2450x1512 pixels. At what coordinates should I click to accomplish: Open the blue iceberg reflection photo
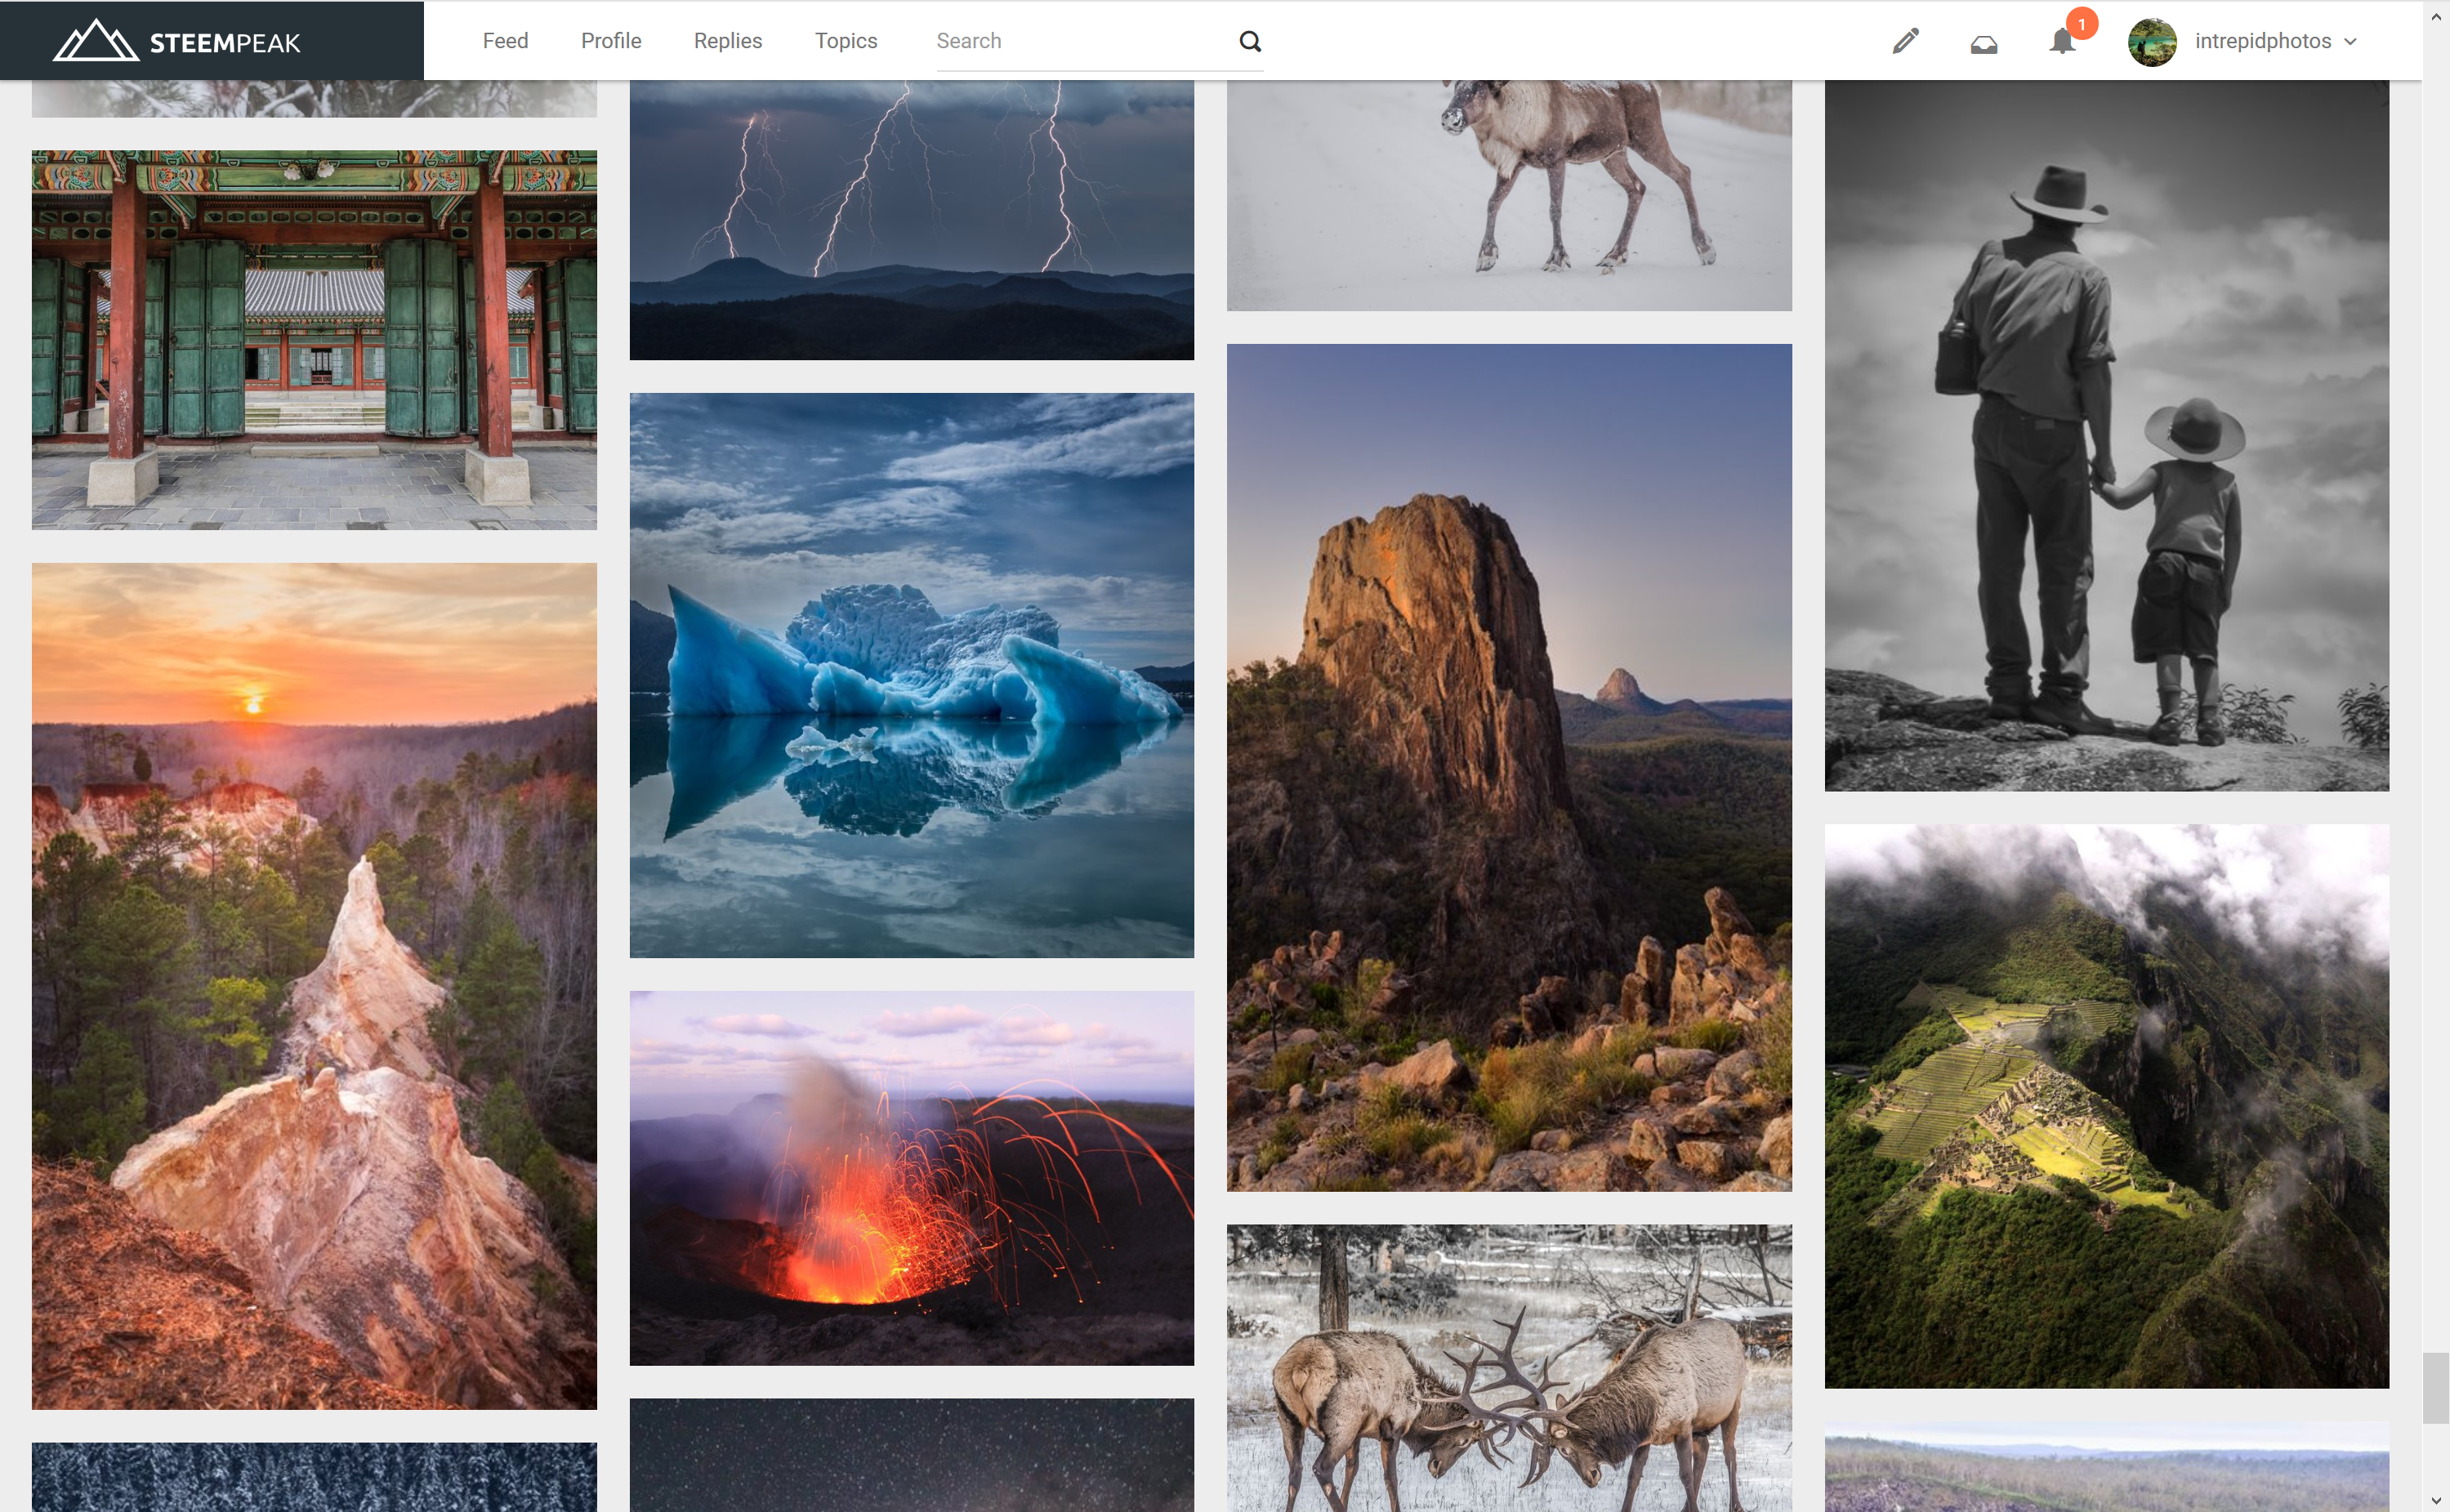pyautogui.click(x=911, y=675)
